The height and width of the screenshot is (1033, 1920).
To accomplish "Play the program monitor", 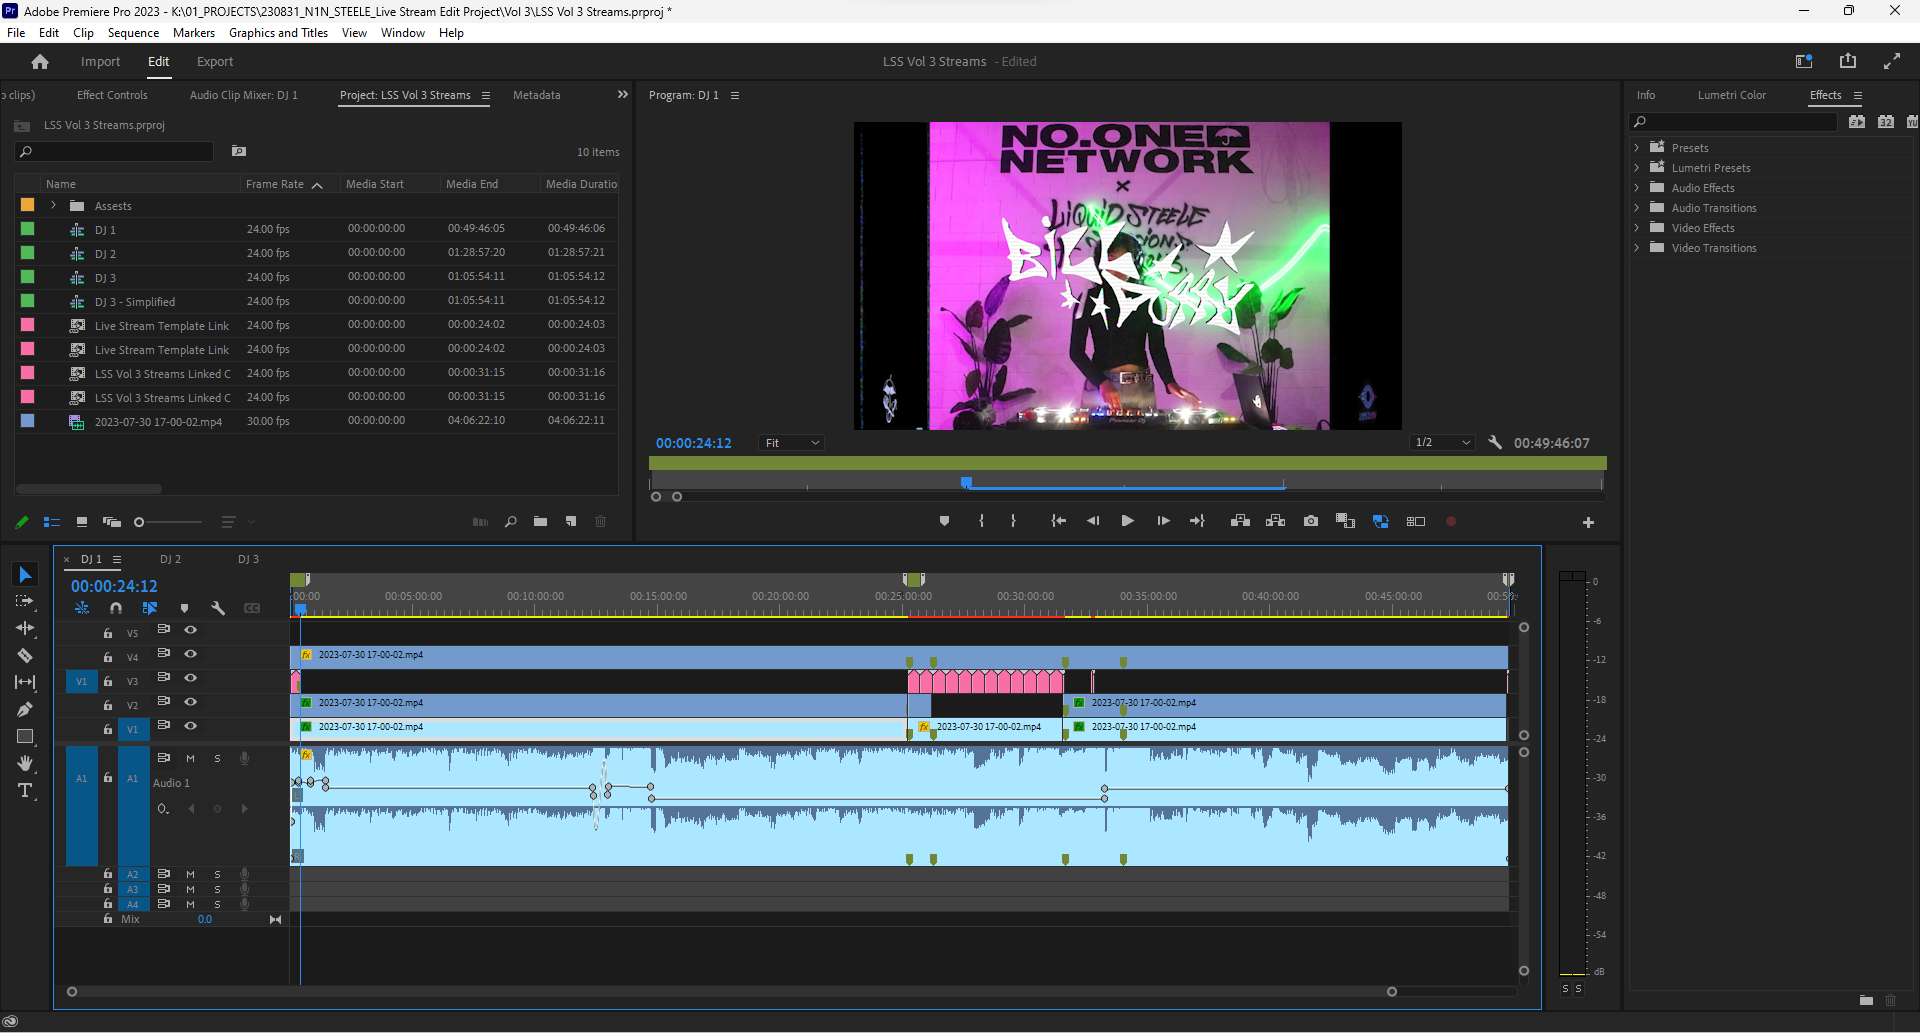I will 1127,521.
